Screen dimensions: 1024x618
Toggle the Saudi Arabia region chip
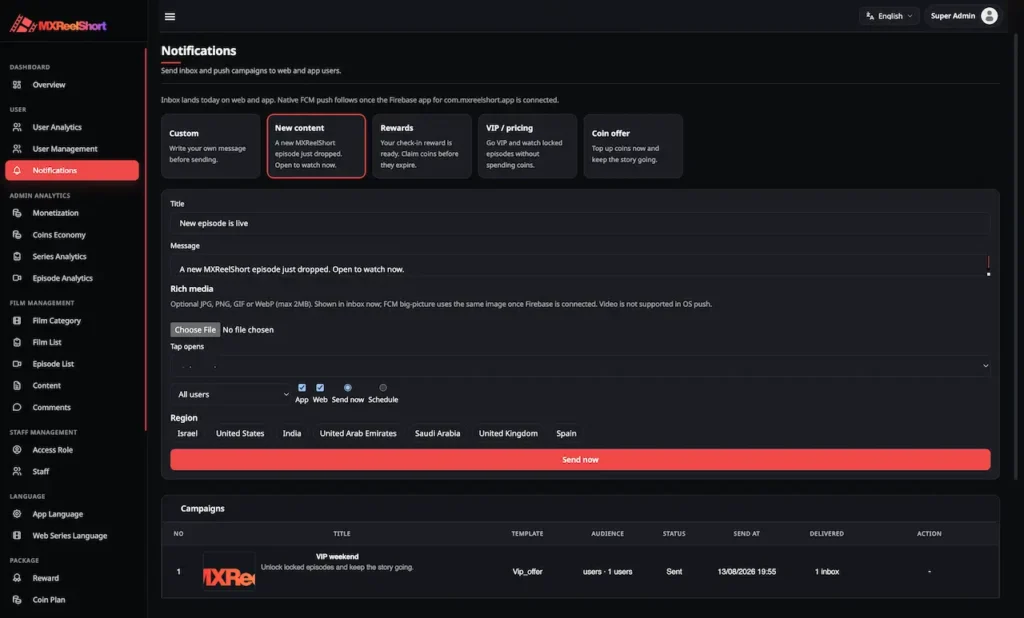pyautogui.click(x=438, y=433)
